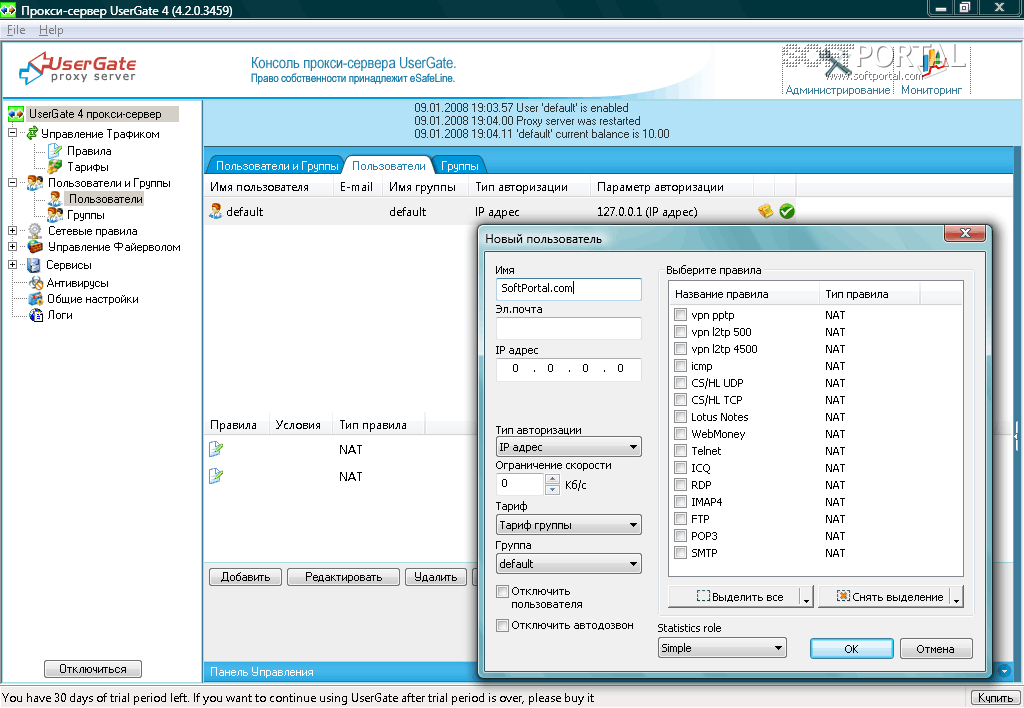1024x708 pixels.
Task: Click the Эл.почта input field
Action: click(x=568, y=328)
